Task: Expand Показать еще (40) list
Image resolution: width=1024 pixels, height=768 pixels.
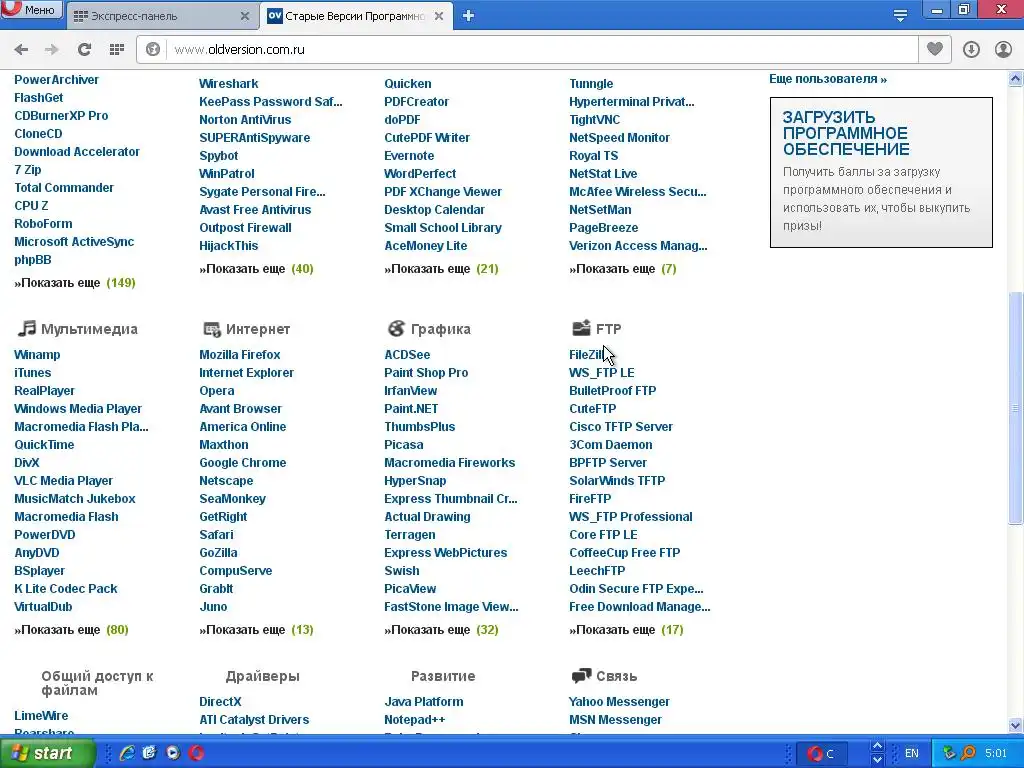Action: [x=257, y=269]
